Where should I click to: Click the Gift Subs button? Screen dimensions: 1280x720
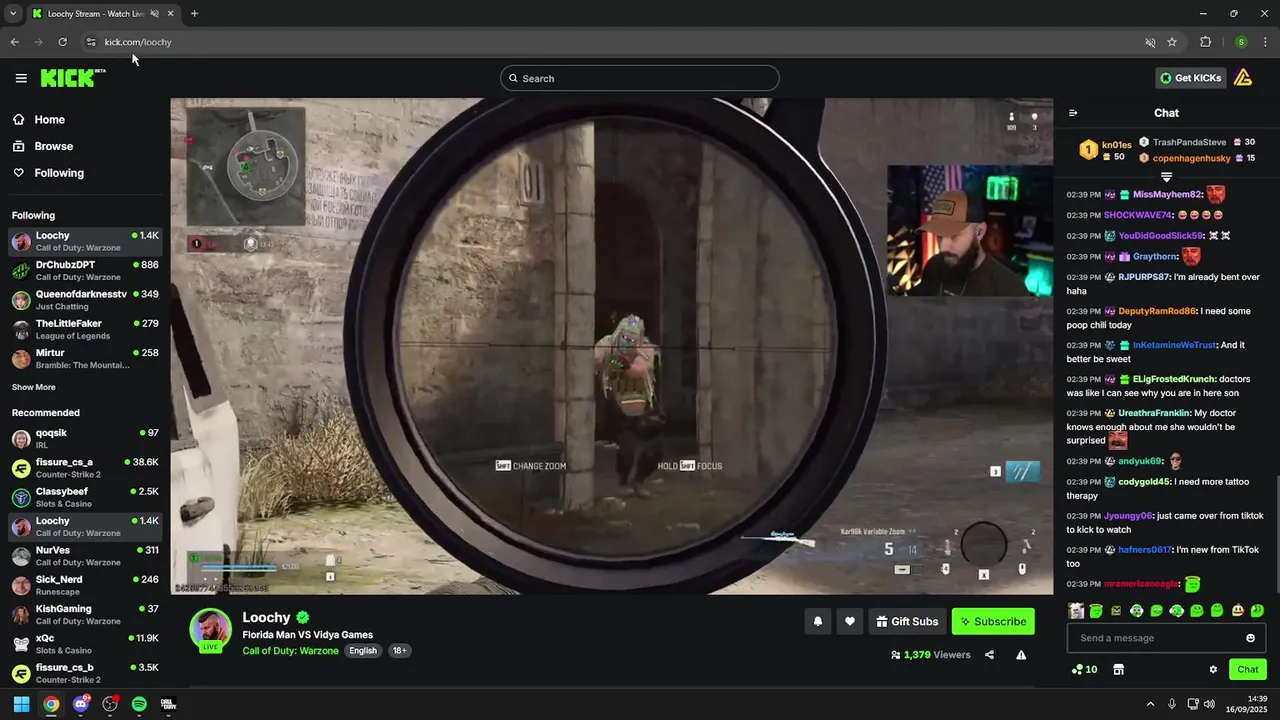(907, 621)
